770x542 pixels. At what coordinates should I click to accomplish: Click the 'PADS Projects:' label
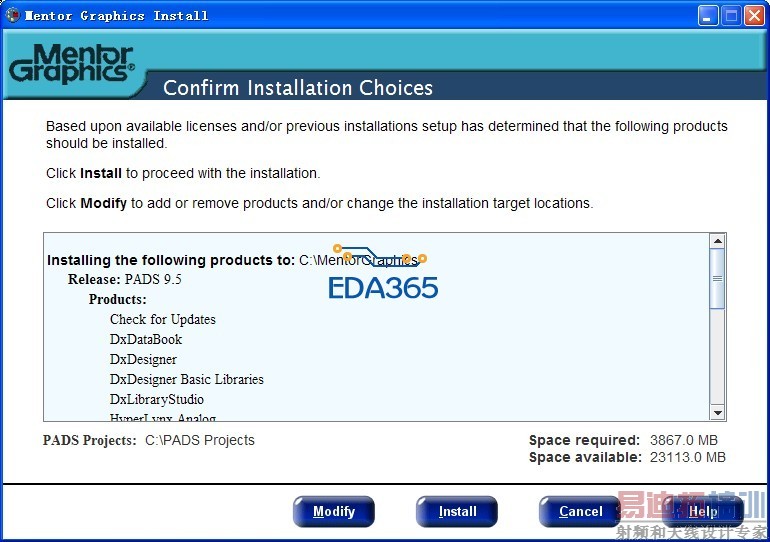tap(89, 440)
